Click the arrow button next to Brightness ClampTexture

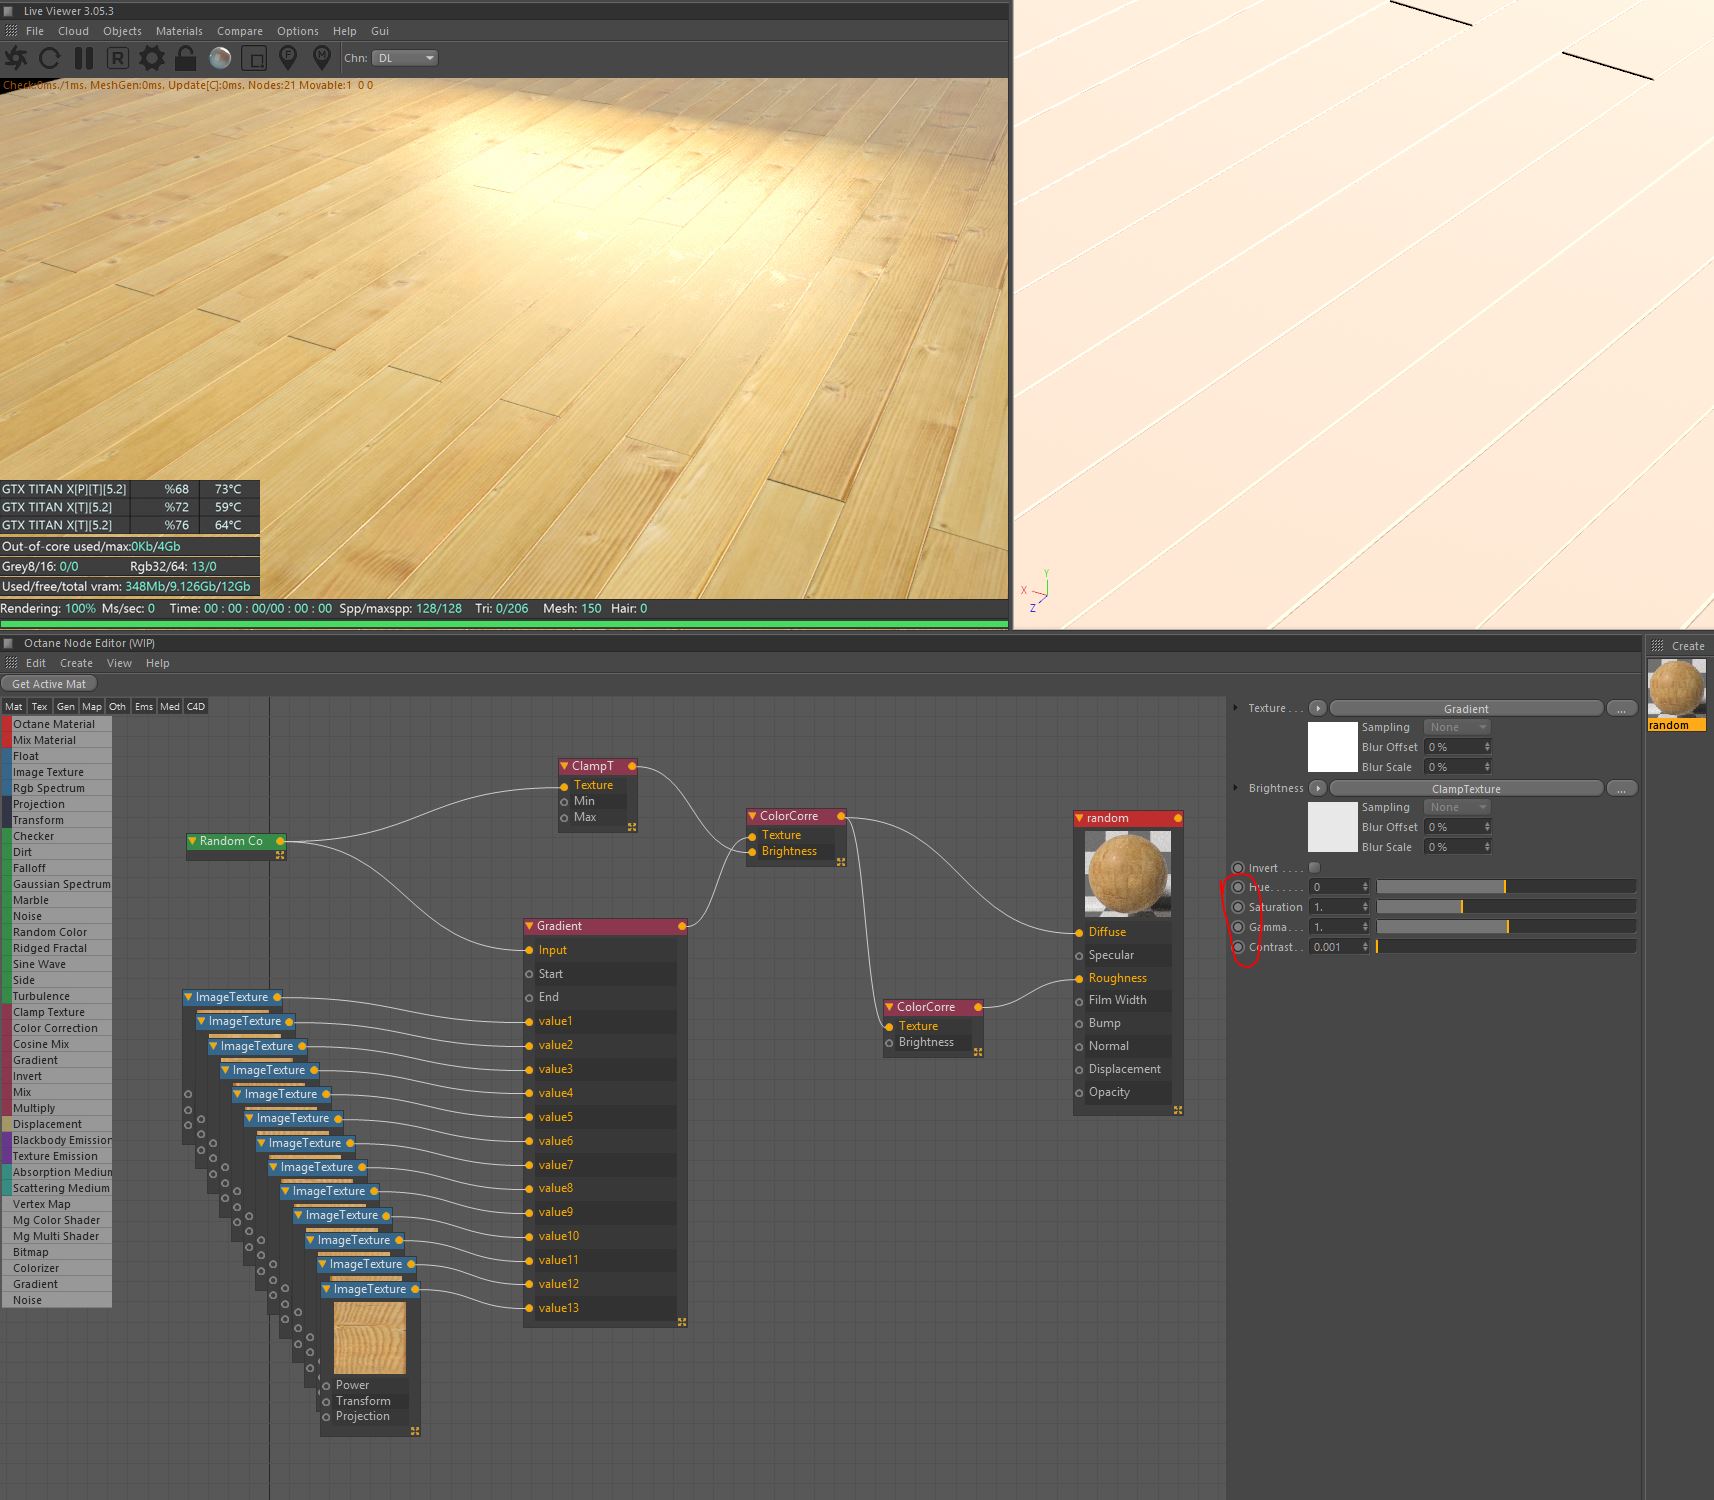[x=1318, y=788]
